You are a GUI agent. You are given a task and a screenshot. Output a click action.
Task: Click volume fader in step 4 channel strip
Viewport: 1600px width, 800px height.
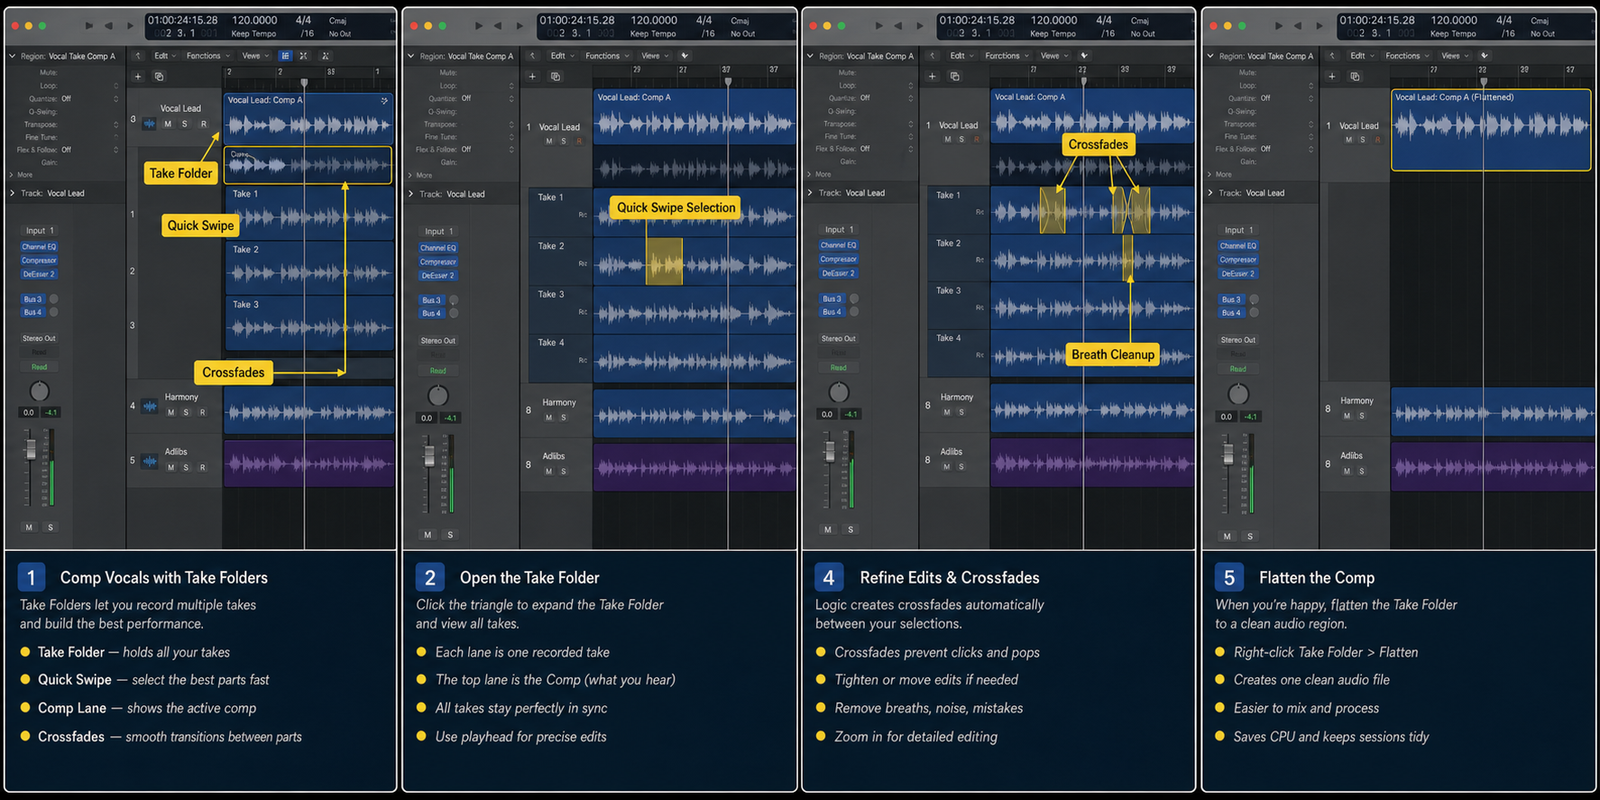pyautogui.click(x=829, y=452)
